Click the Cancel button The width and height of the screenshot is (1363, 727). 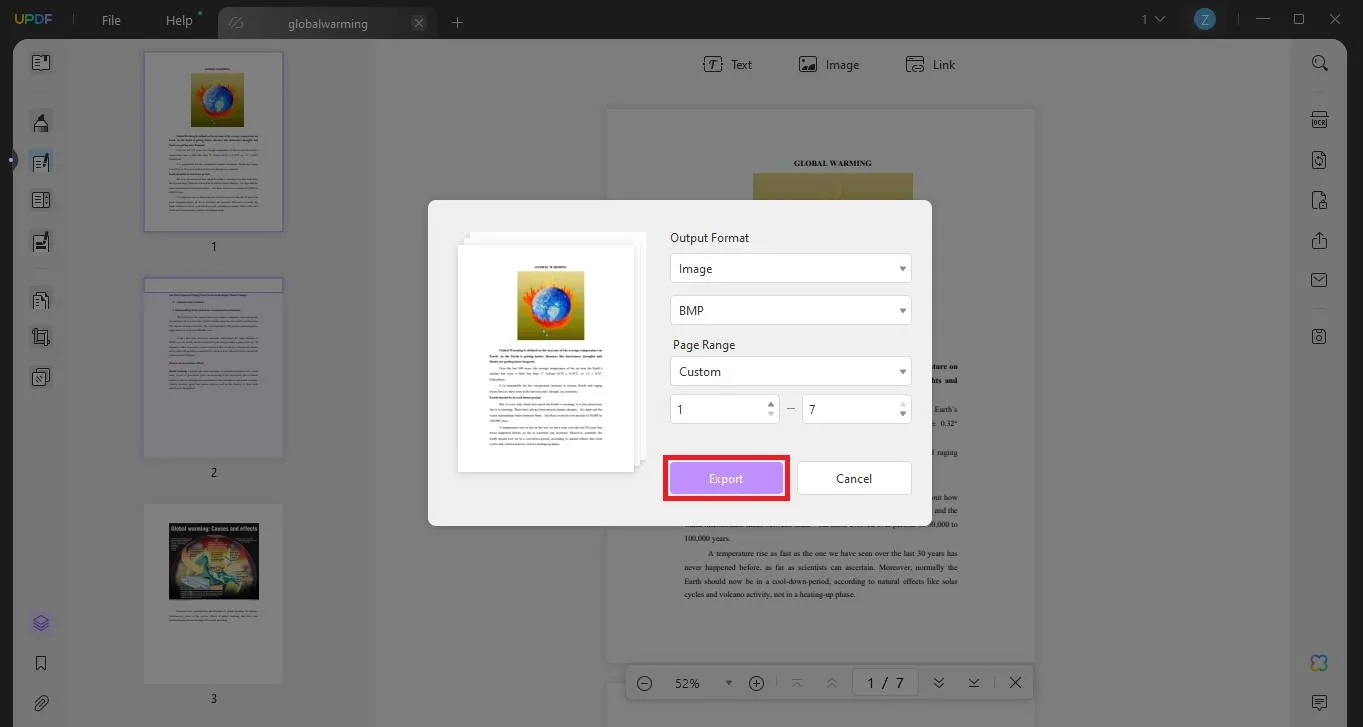coord(854,478)
